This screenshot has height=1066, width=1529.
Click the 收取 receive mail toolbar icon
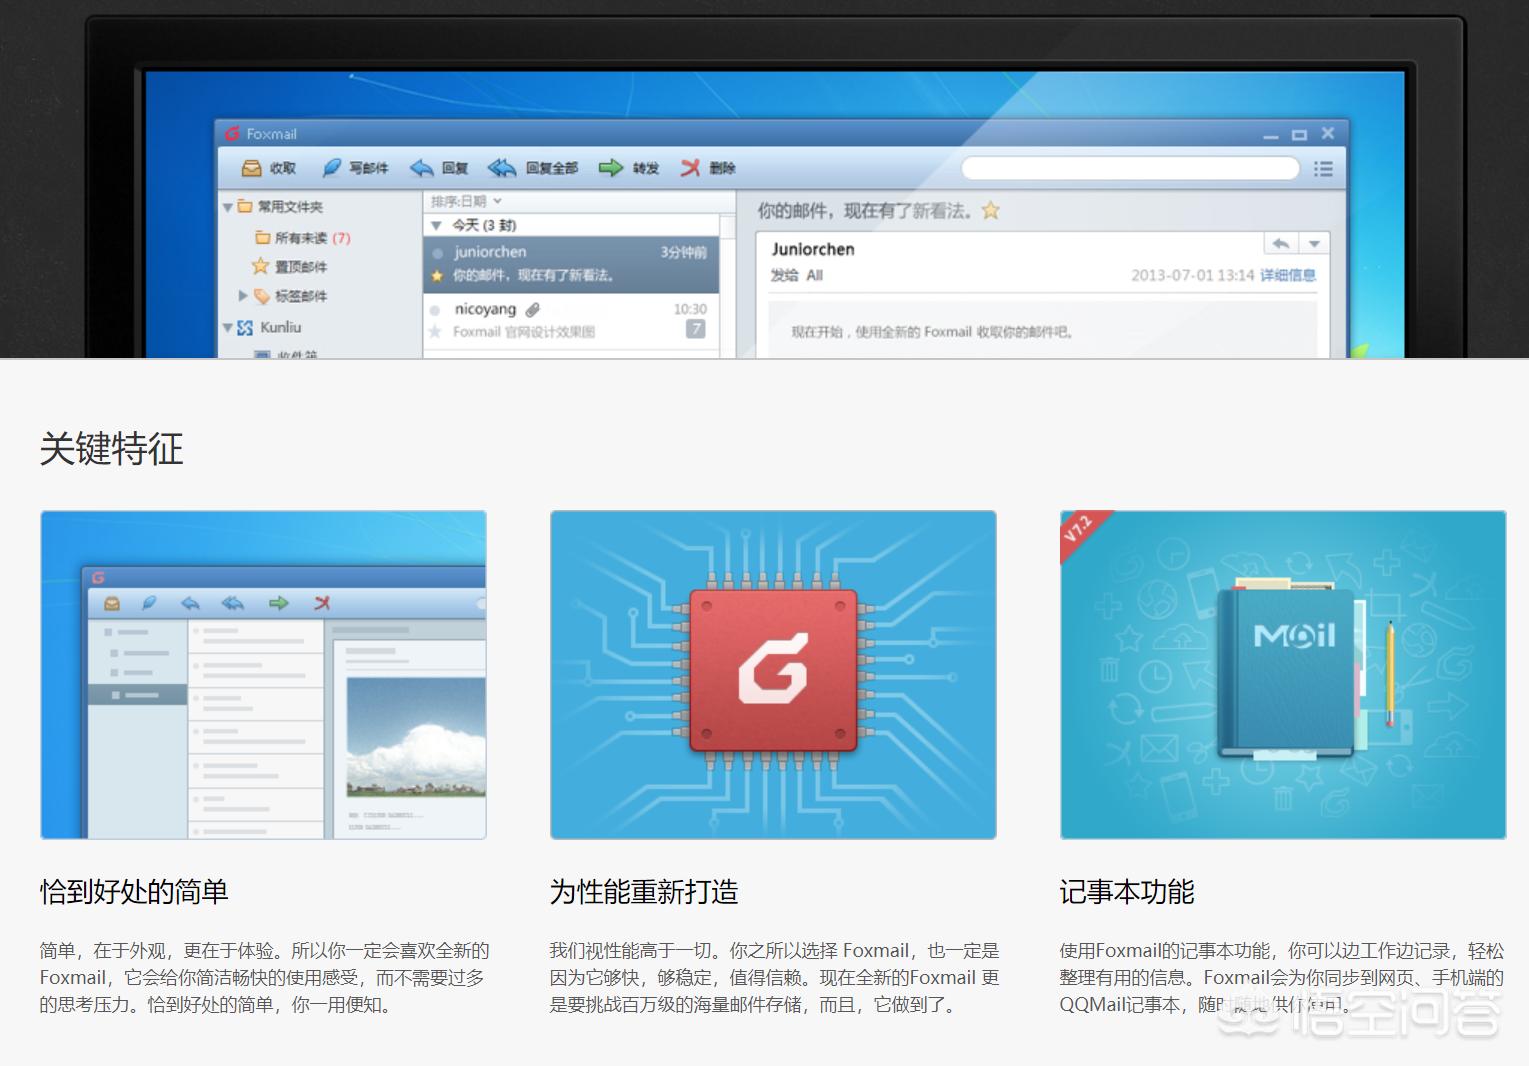[252, 168]
